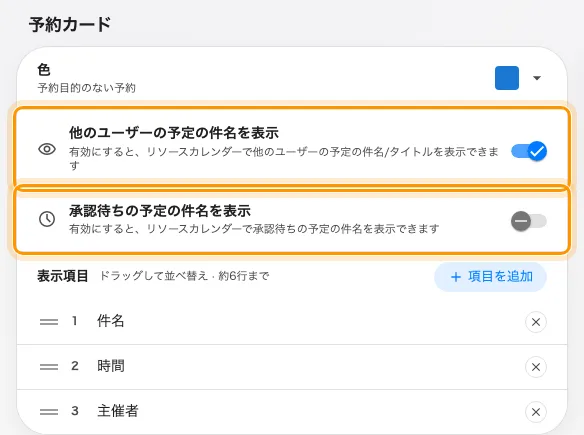Click 承認待ちの予定の件名を表示 title text
The image size is (584, 435).
160,211
